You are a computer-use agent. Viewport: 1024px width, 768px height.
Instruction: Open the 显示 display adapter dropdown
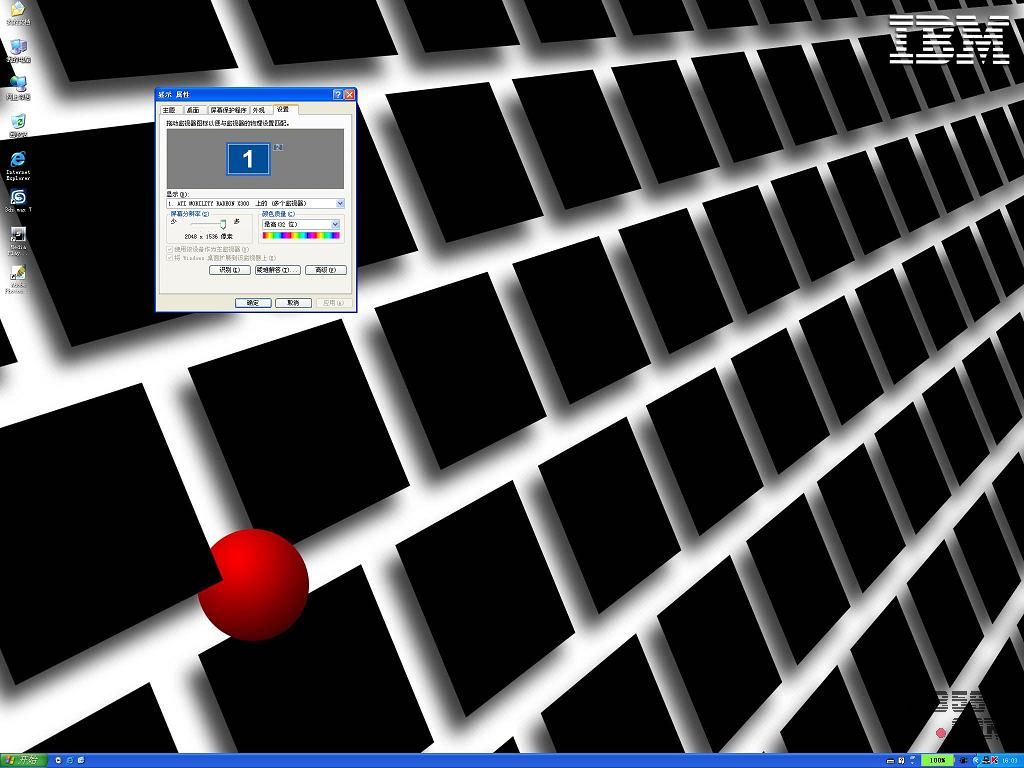pos(255,204)
